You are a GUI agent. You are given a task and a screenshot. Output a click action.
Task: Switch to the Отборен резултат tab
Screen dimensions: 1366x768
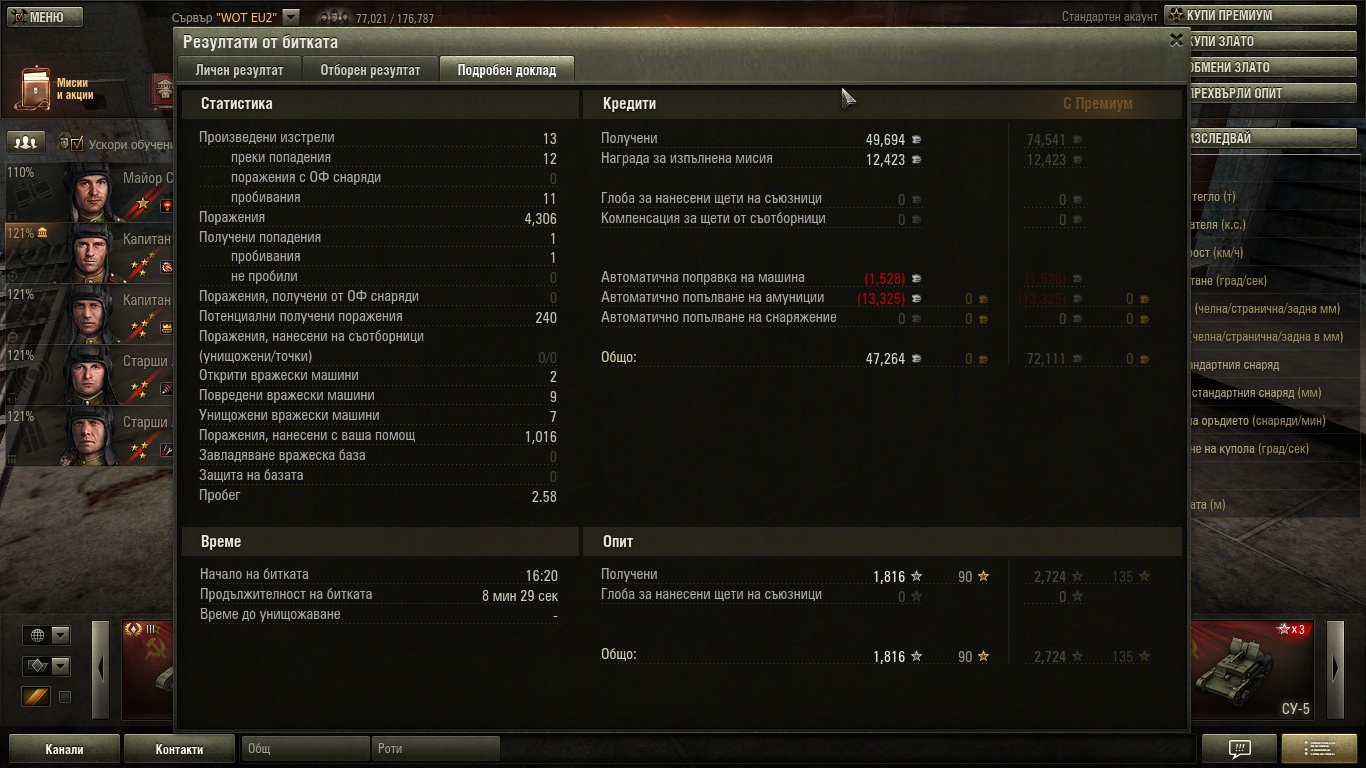click(x=370, y=70)
